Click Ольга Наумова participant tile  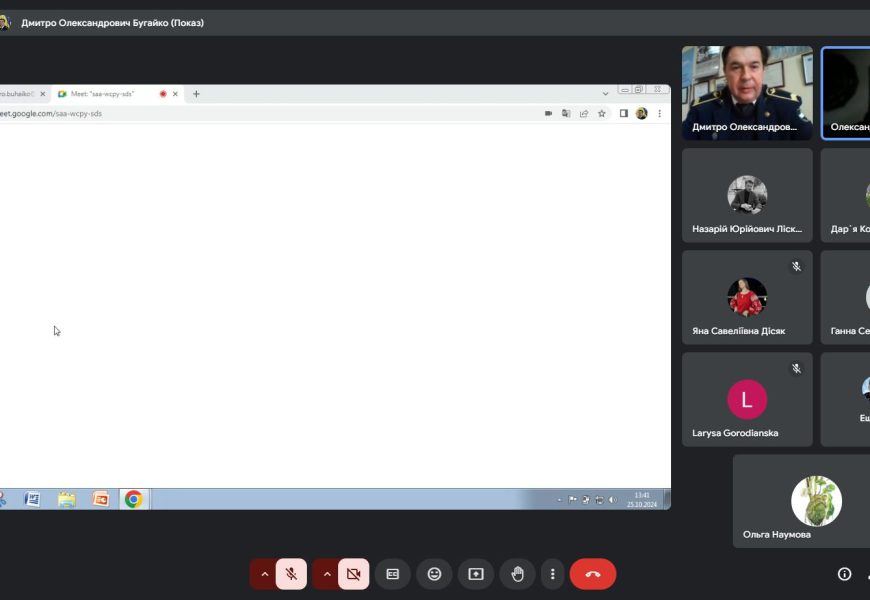click(x=801, y=501)
